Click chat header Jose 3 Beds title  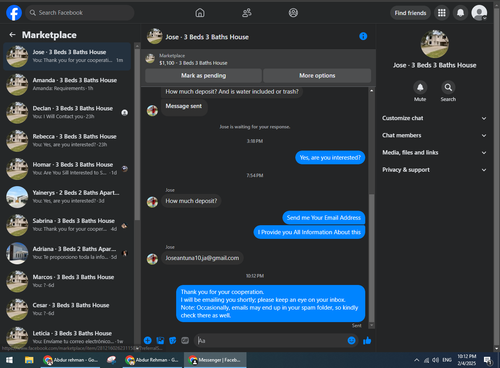pos(207,37)
